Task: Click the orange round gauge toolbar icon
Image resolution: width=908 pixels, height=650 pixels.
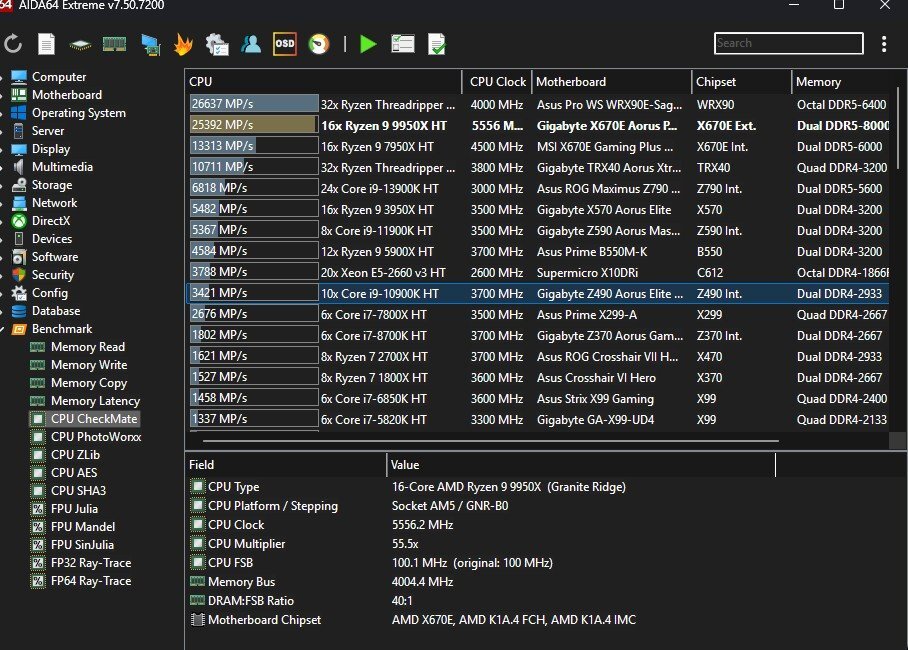Action: pyautogui.click(x=319, y=44)
